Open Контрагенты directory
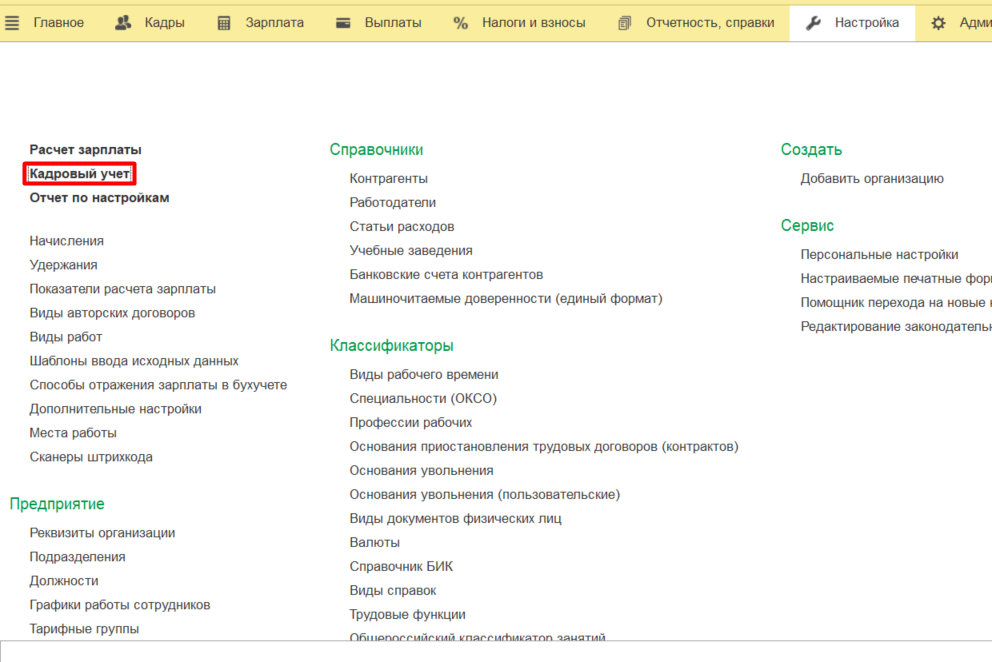The image size is (992, 662). 388,179
